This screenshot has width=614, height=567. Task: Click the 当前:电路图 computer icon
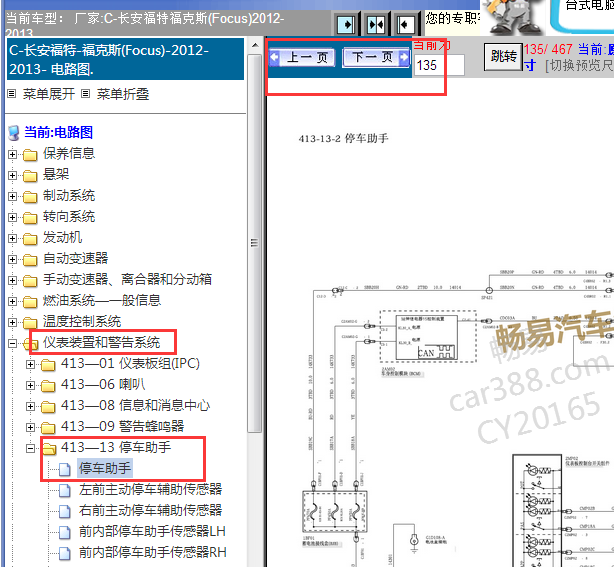pos(14,133)
